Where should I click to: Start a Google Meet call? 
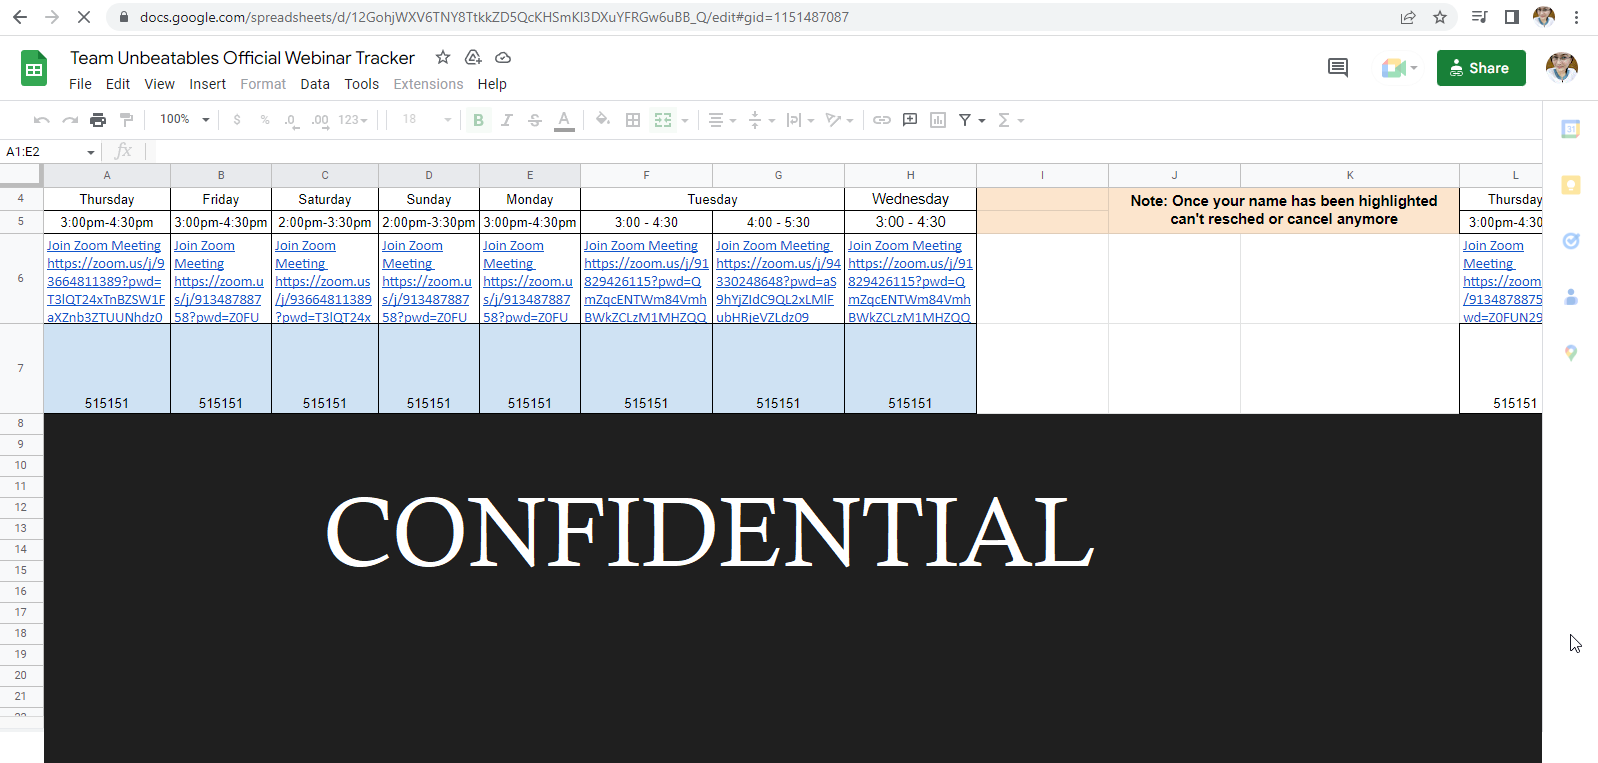point(1398,68)
